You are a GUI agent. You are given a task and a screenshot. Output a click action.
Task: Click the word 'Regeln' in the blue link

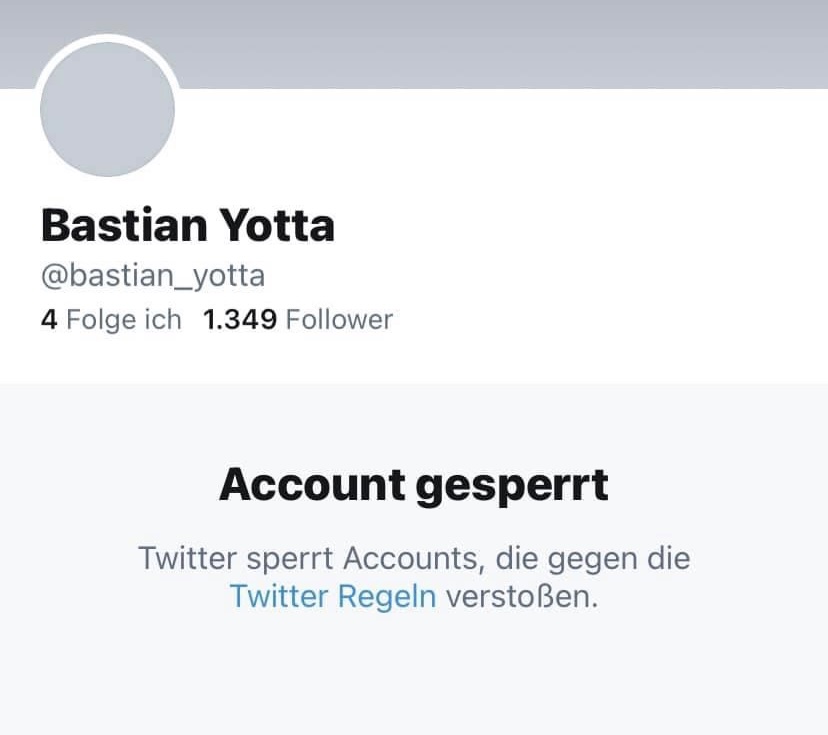[x=386, y=596]
